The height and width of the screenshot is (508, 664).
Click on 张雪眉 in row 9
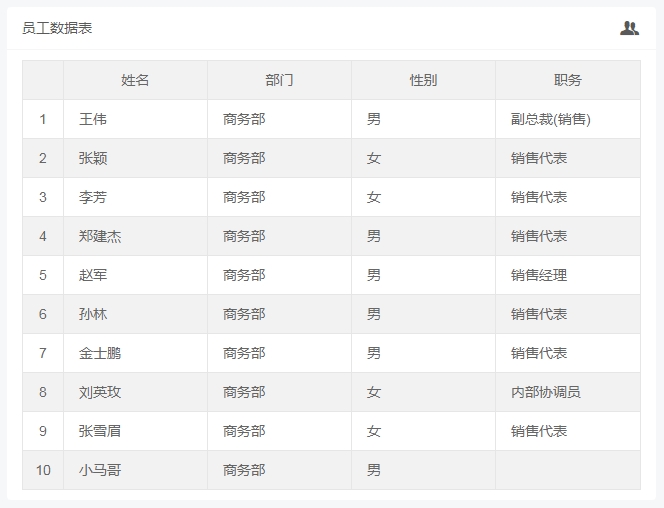click(100, 431)
